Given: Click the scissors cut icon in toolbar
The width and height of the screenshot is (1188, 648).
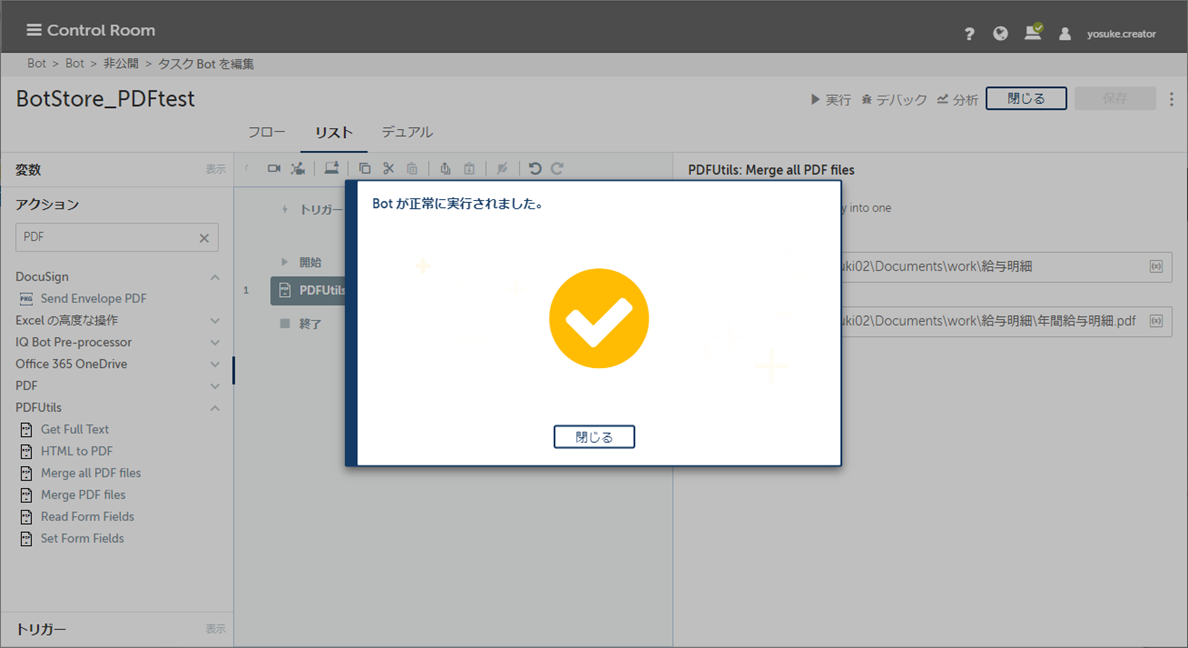Looking at the screenshot, I should [389, 169].
